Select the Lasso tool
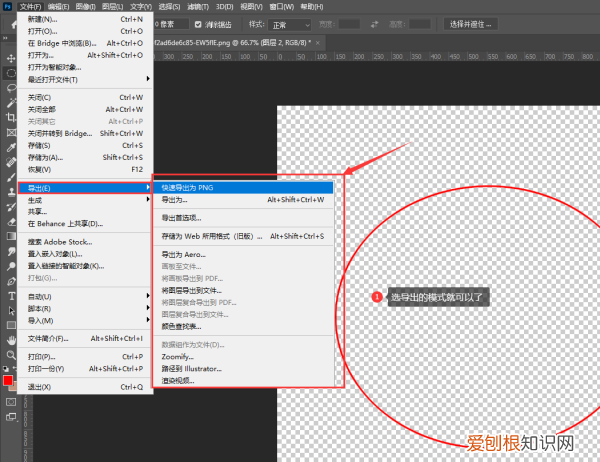600x462 pixels. (x=11, y=88)
